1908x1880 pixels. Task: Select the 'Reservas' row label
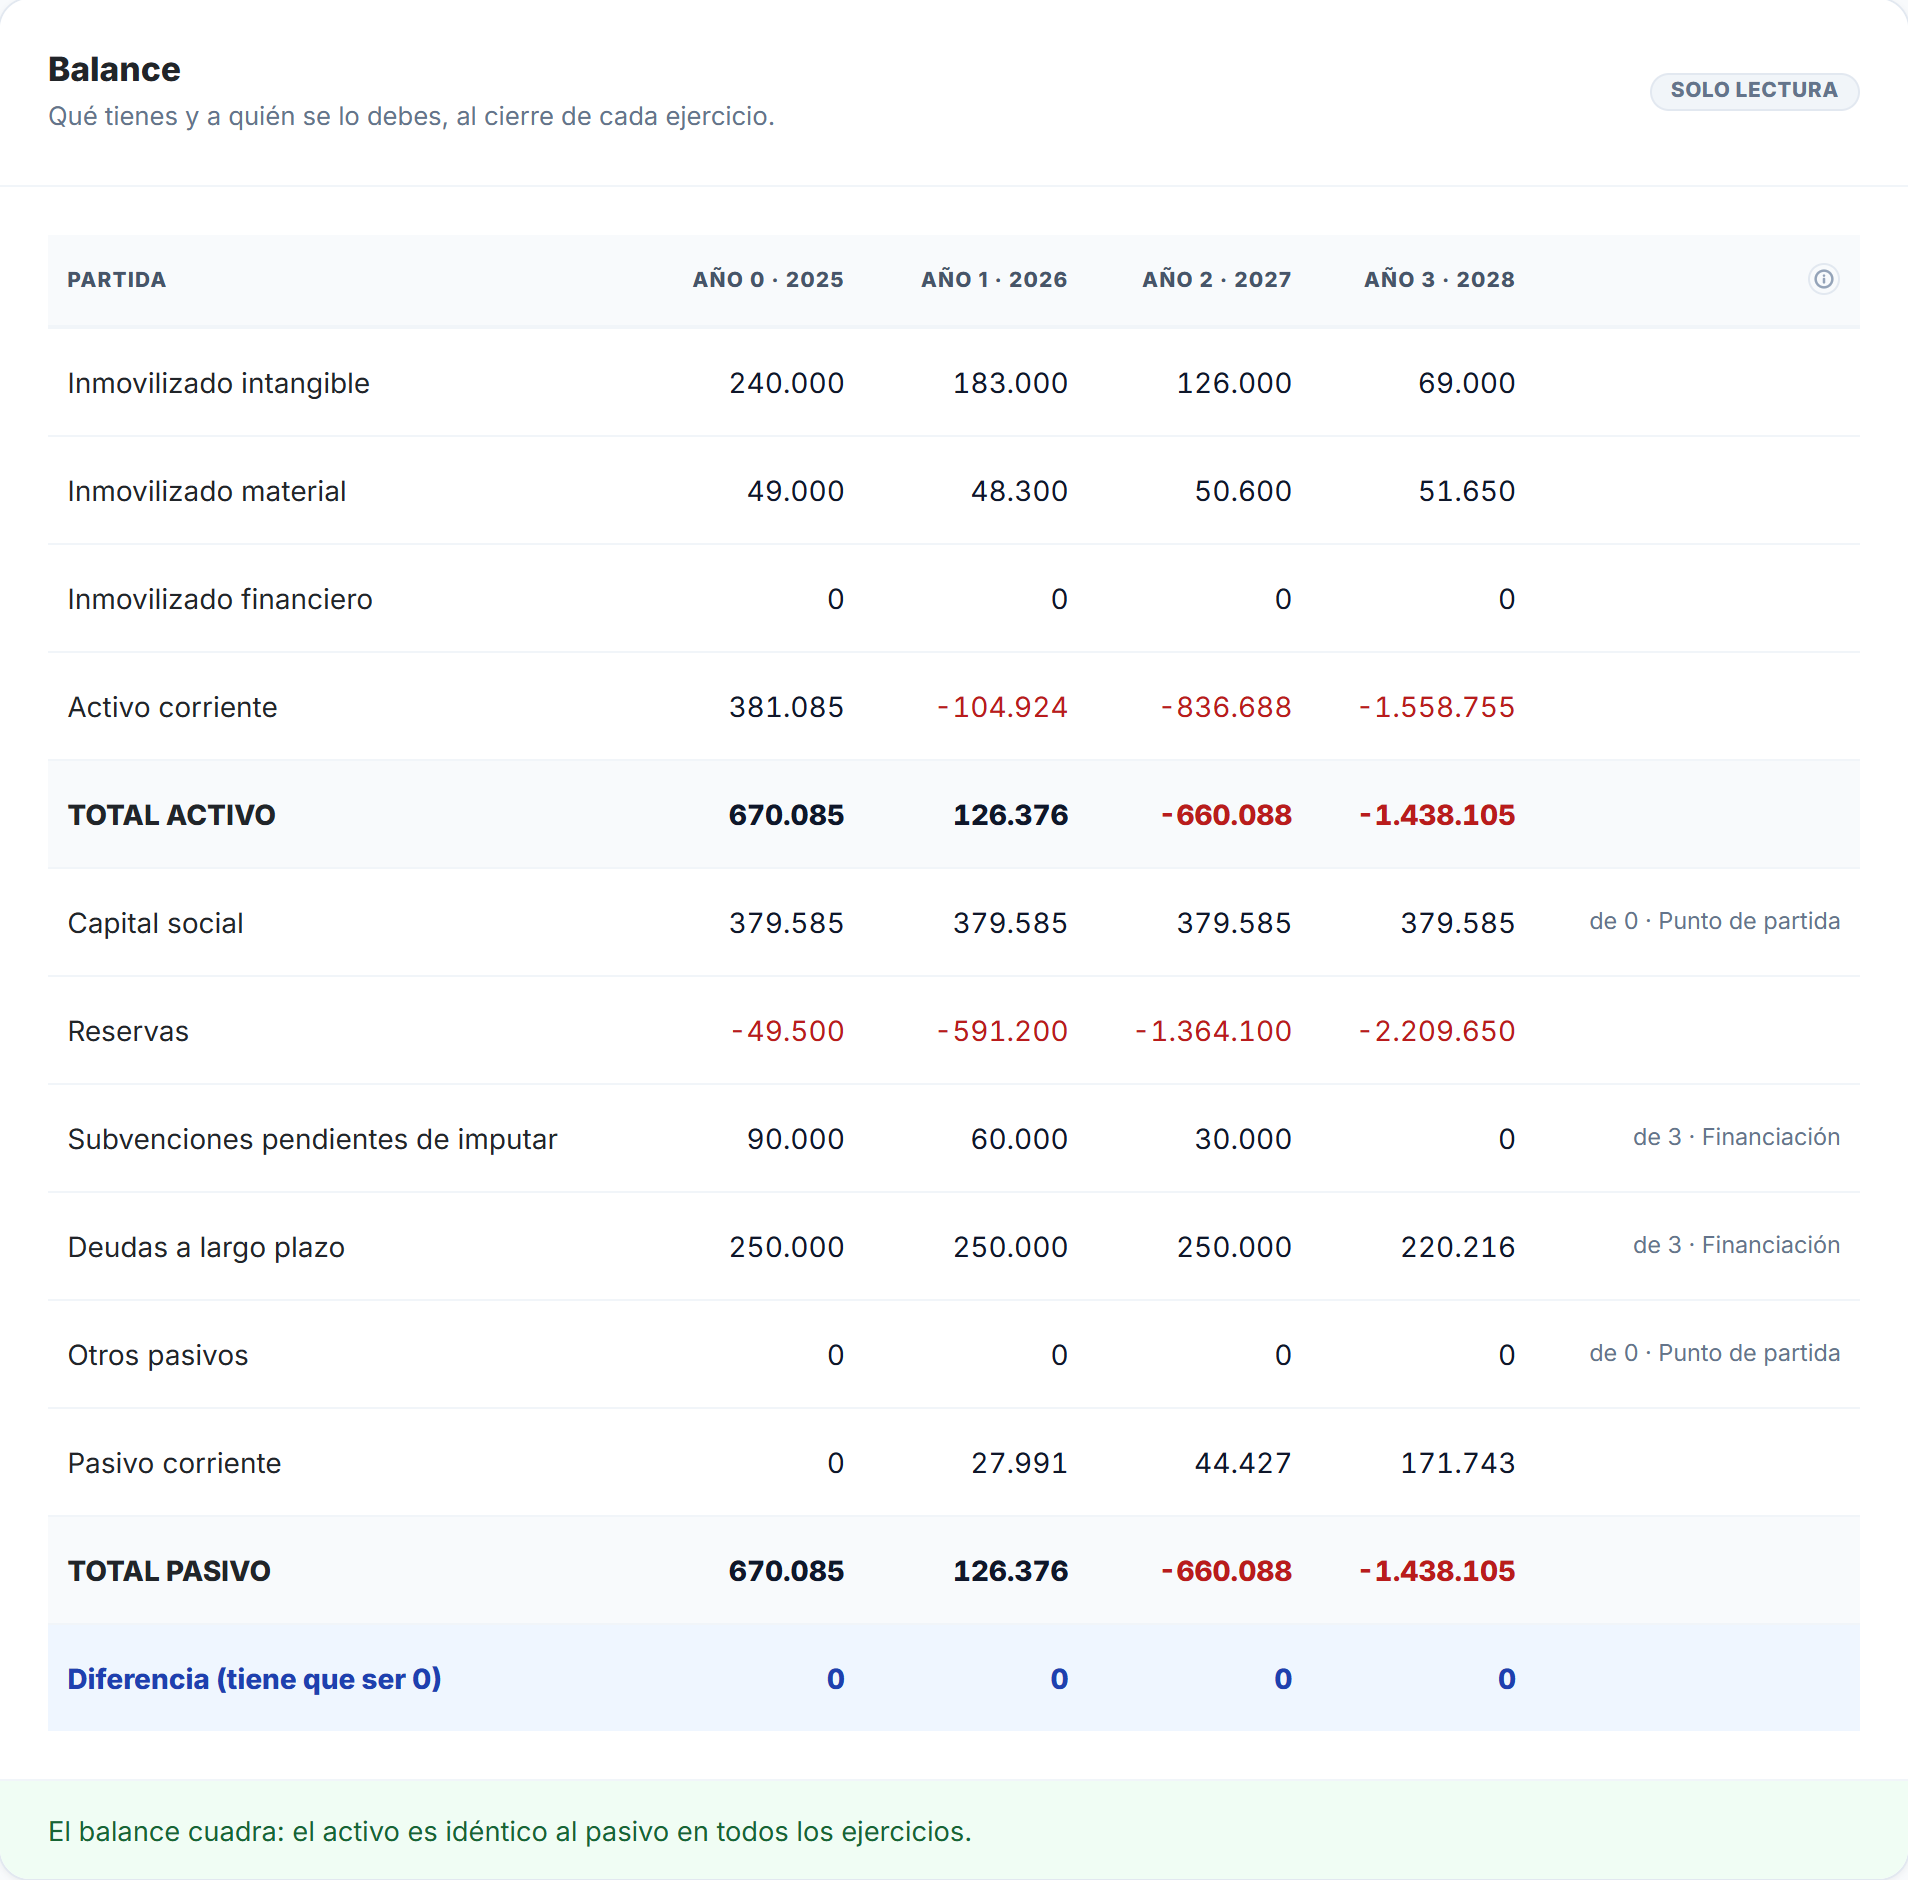tap(128, 1031)
